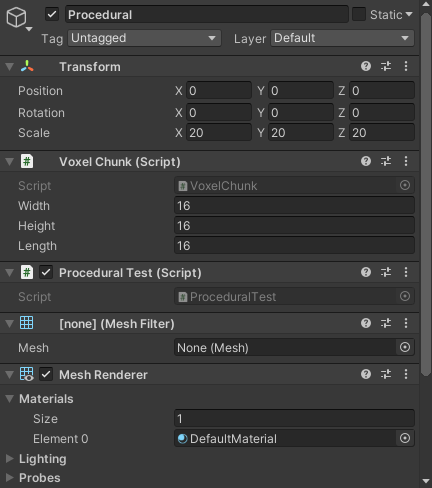Expand the Probes section
Image resolution: width=432 pixels, height=488 pixels.
40,478
